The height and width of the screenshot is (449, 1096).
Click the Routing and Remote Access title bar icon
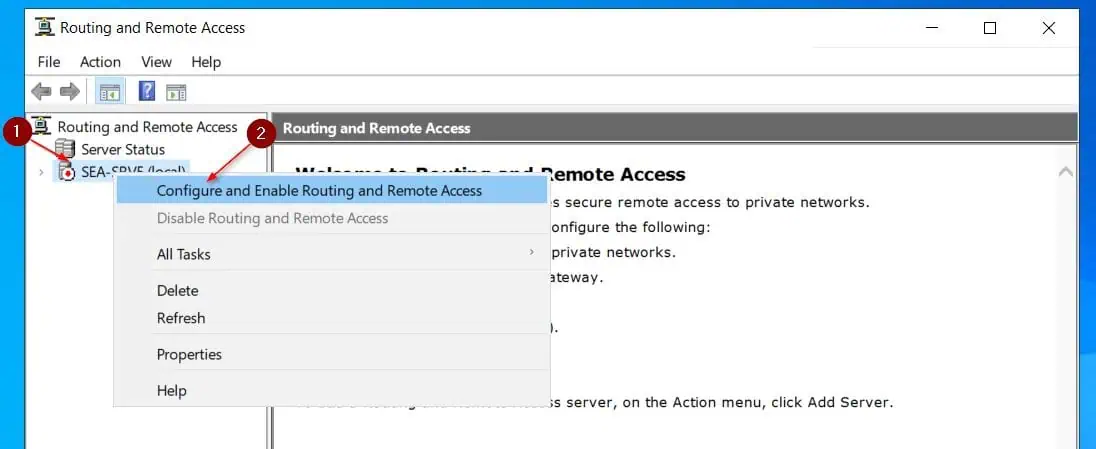tap(45, 27)
